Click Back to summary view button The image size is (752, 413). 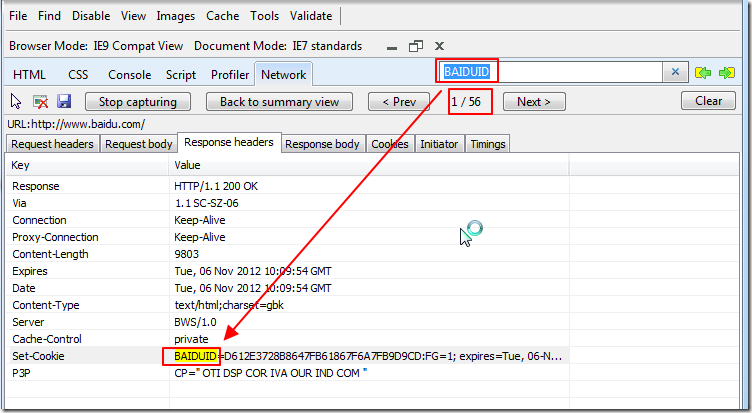279,102
